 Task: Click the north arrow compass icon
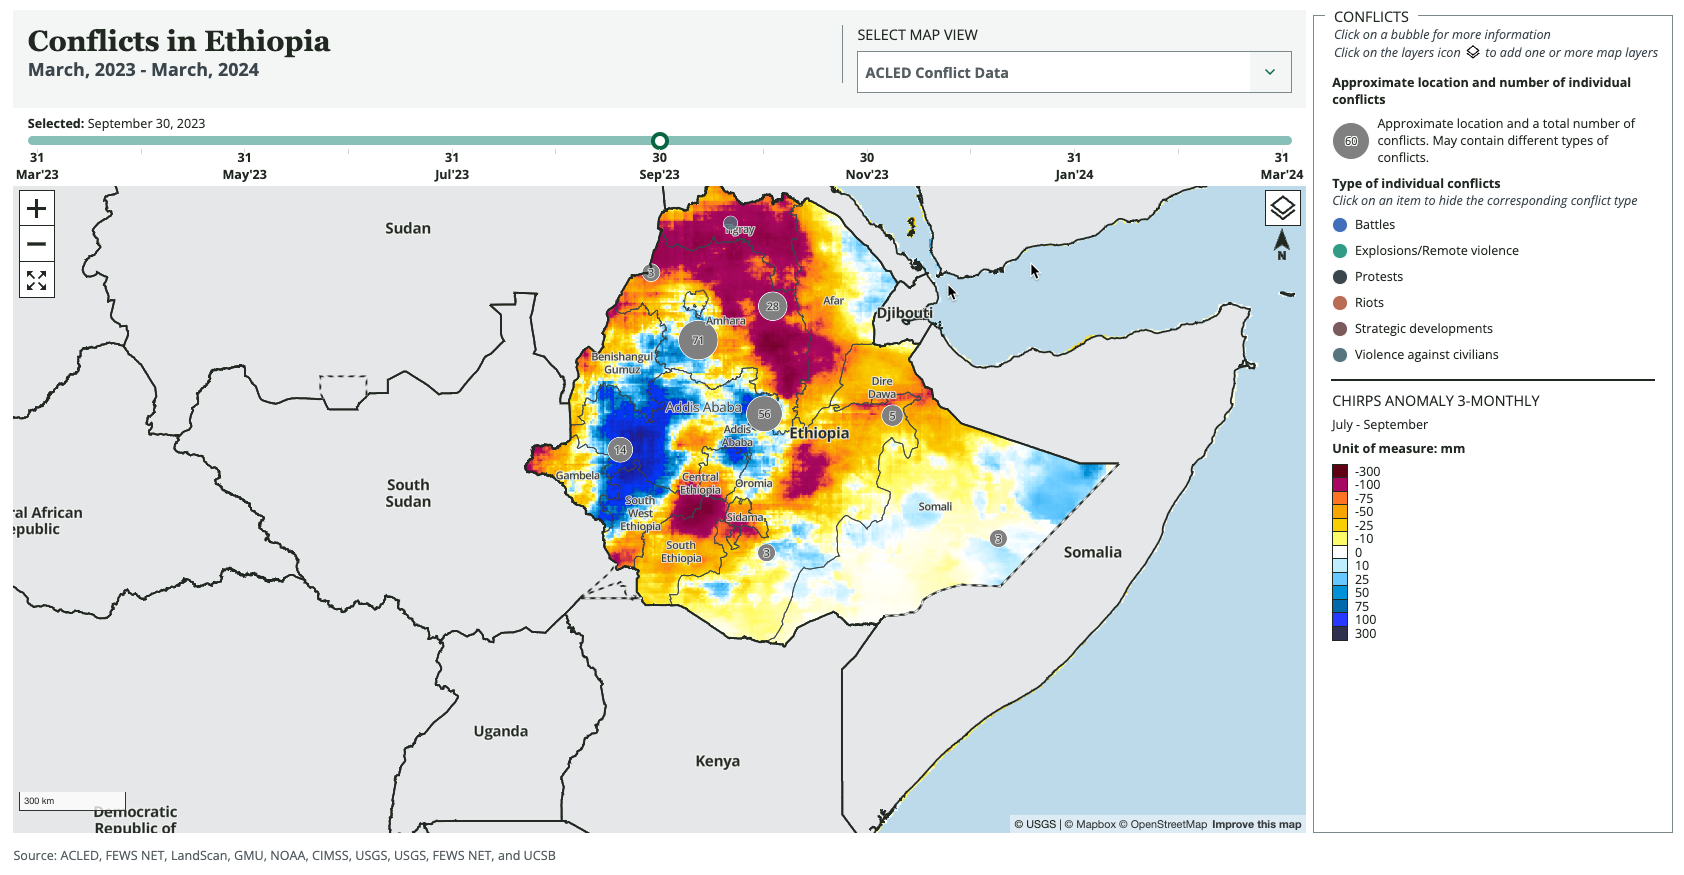pos(1282,244)
